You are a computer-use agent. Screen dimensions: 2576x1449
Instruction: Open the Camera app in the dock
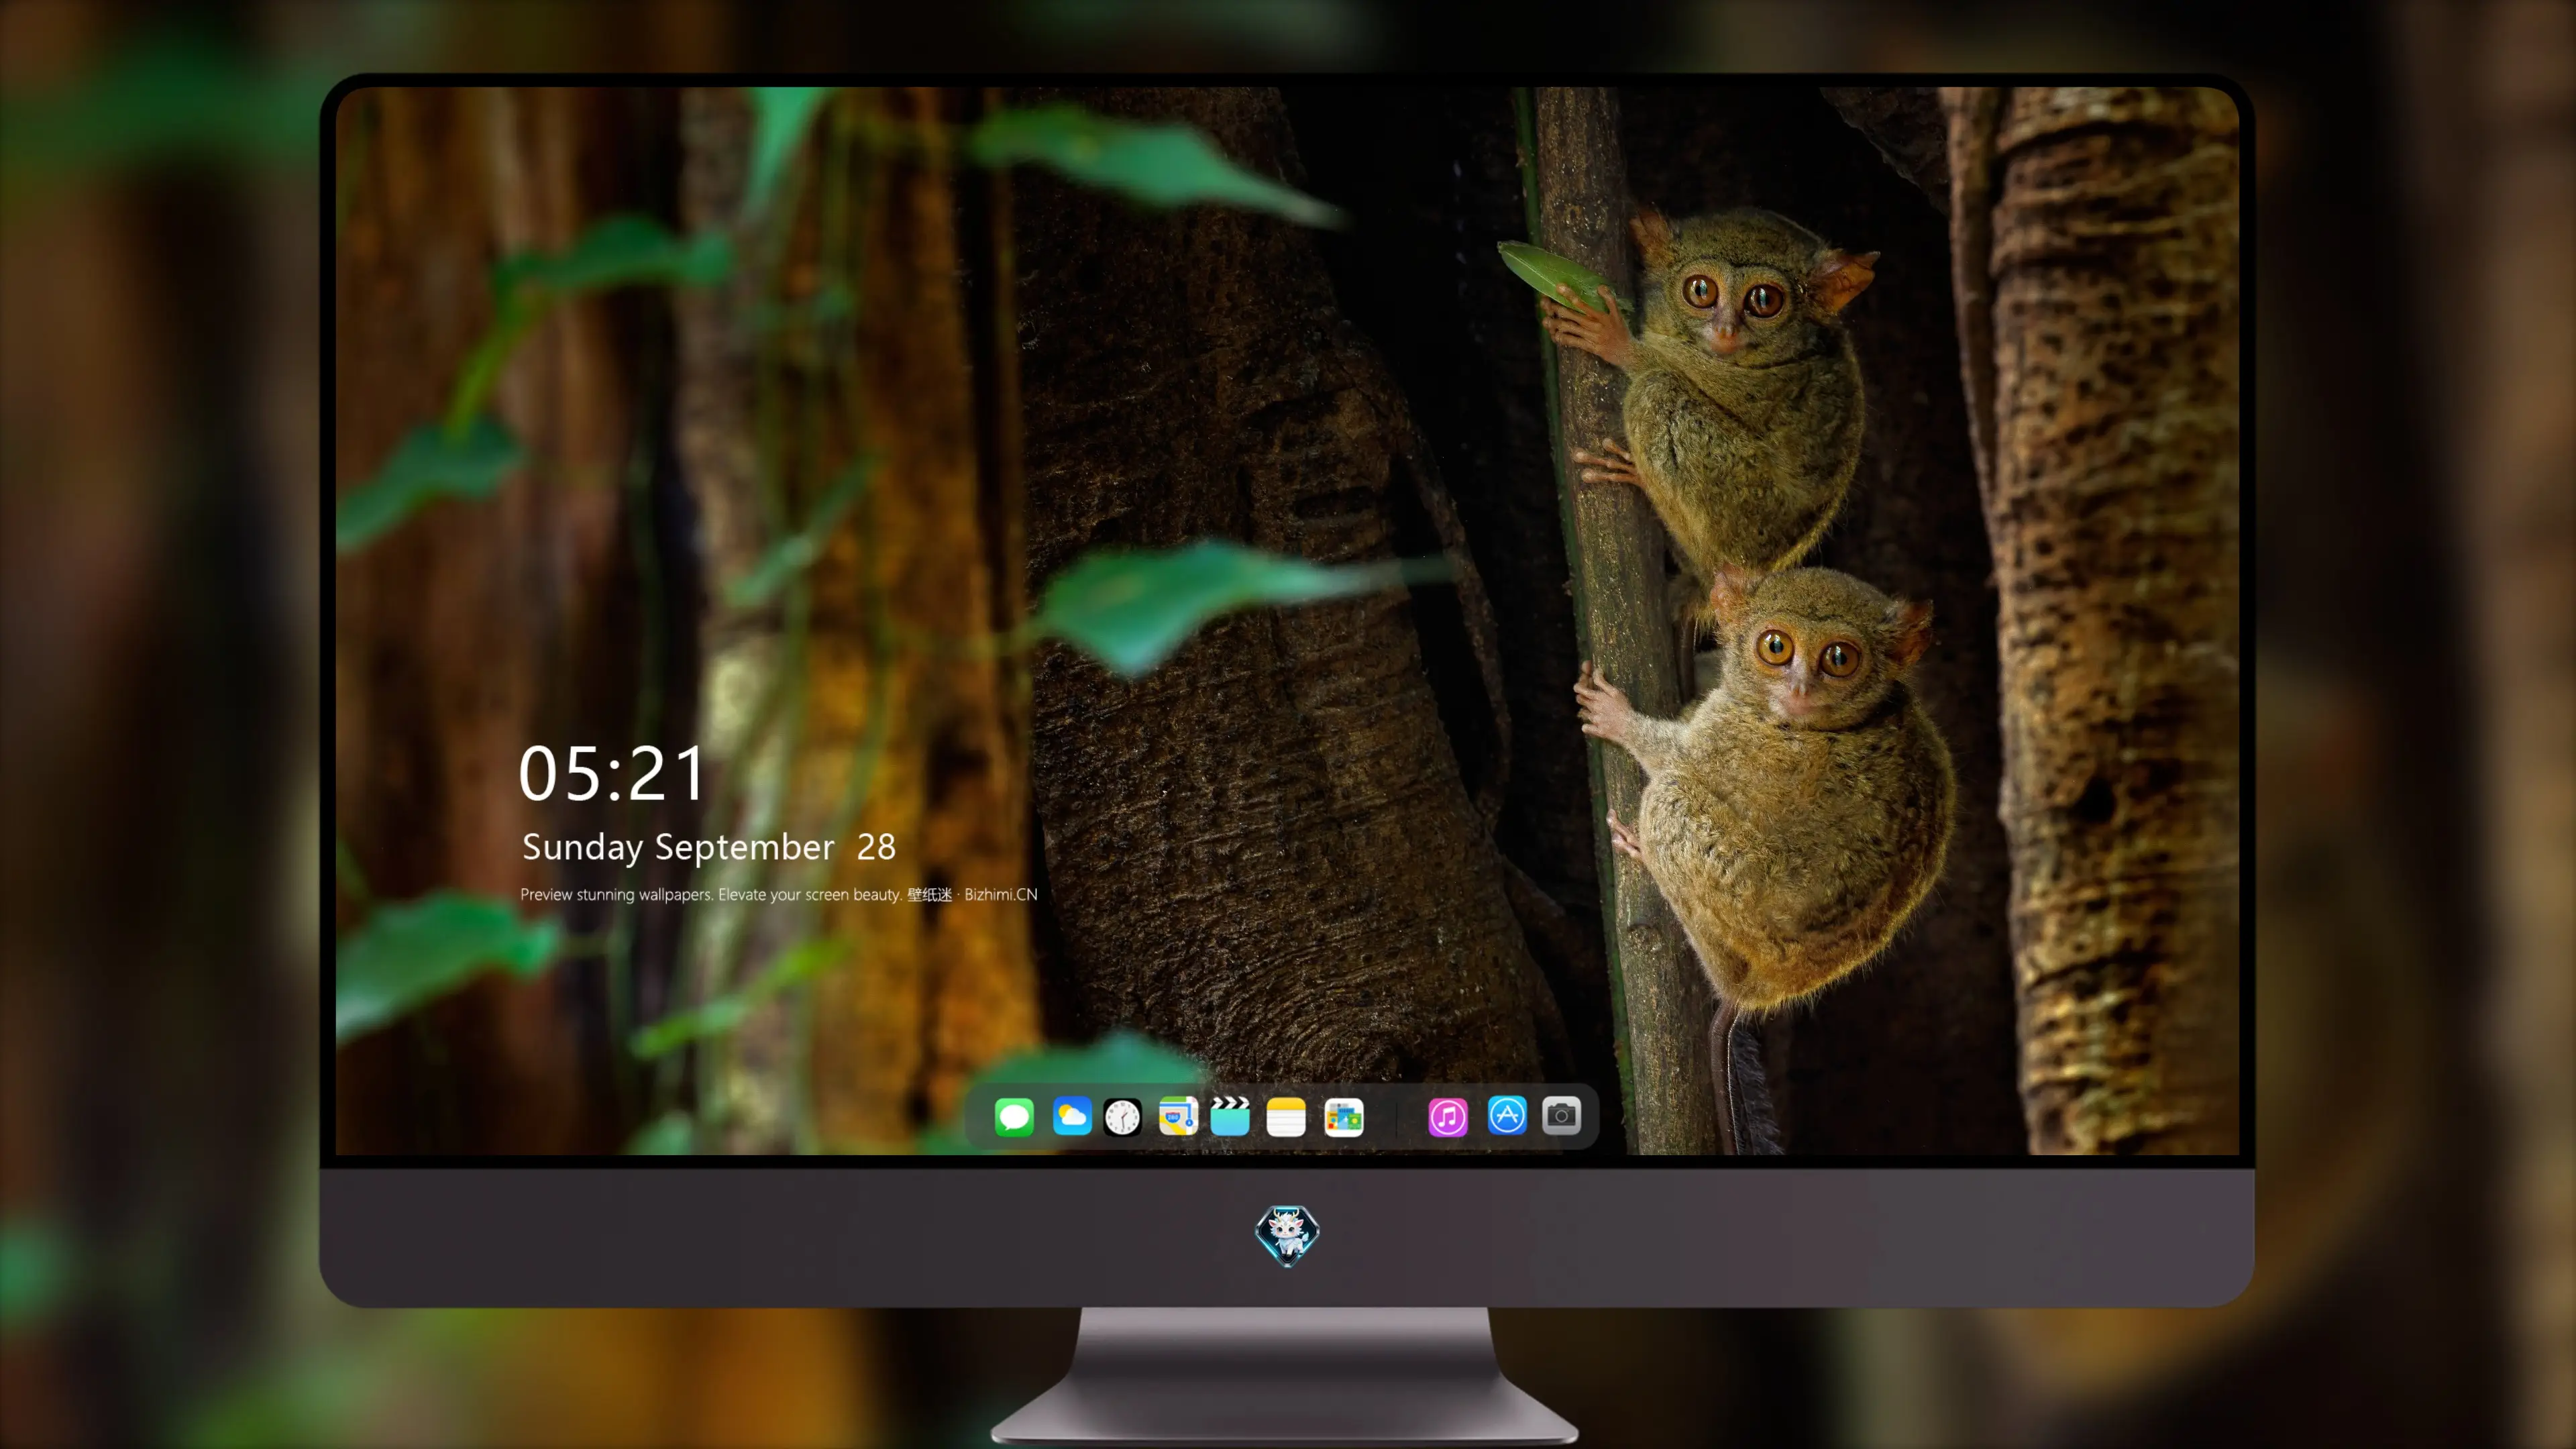coord(1561,1115)
